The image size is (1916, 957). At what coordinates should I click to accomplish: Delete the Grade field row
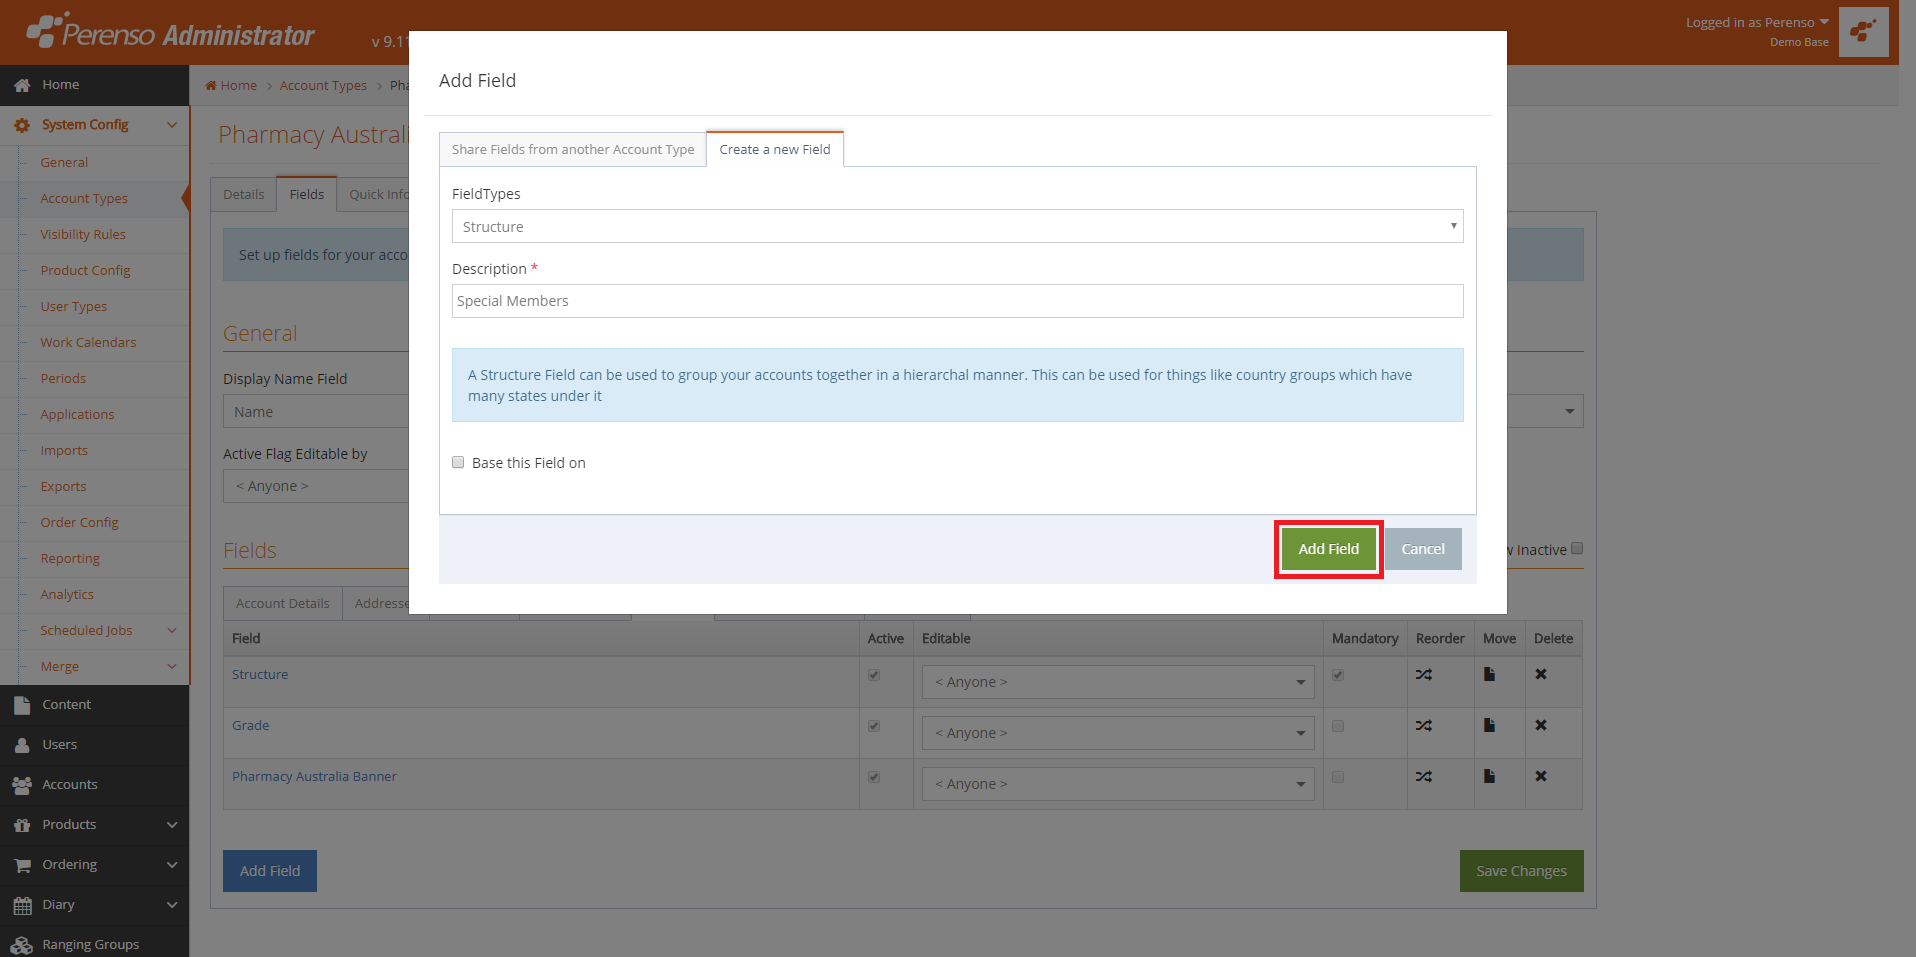1541,726
